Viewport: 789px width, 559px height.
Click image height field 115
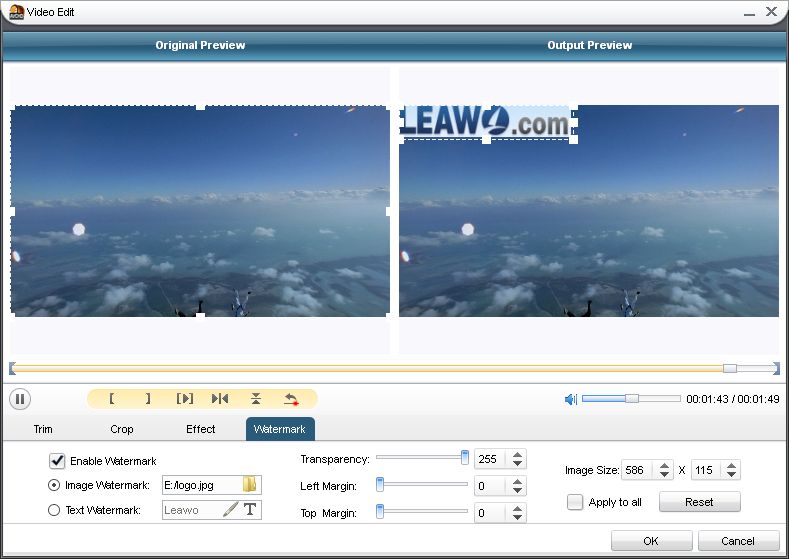tap(707, 470)
